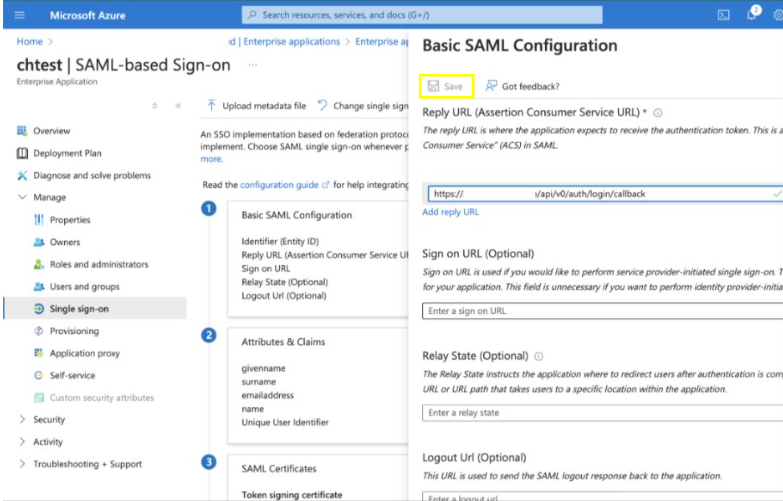Open Provisioning page
The image size is (783, 501).
[x=74, y=331]
